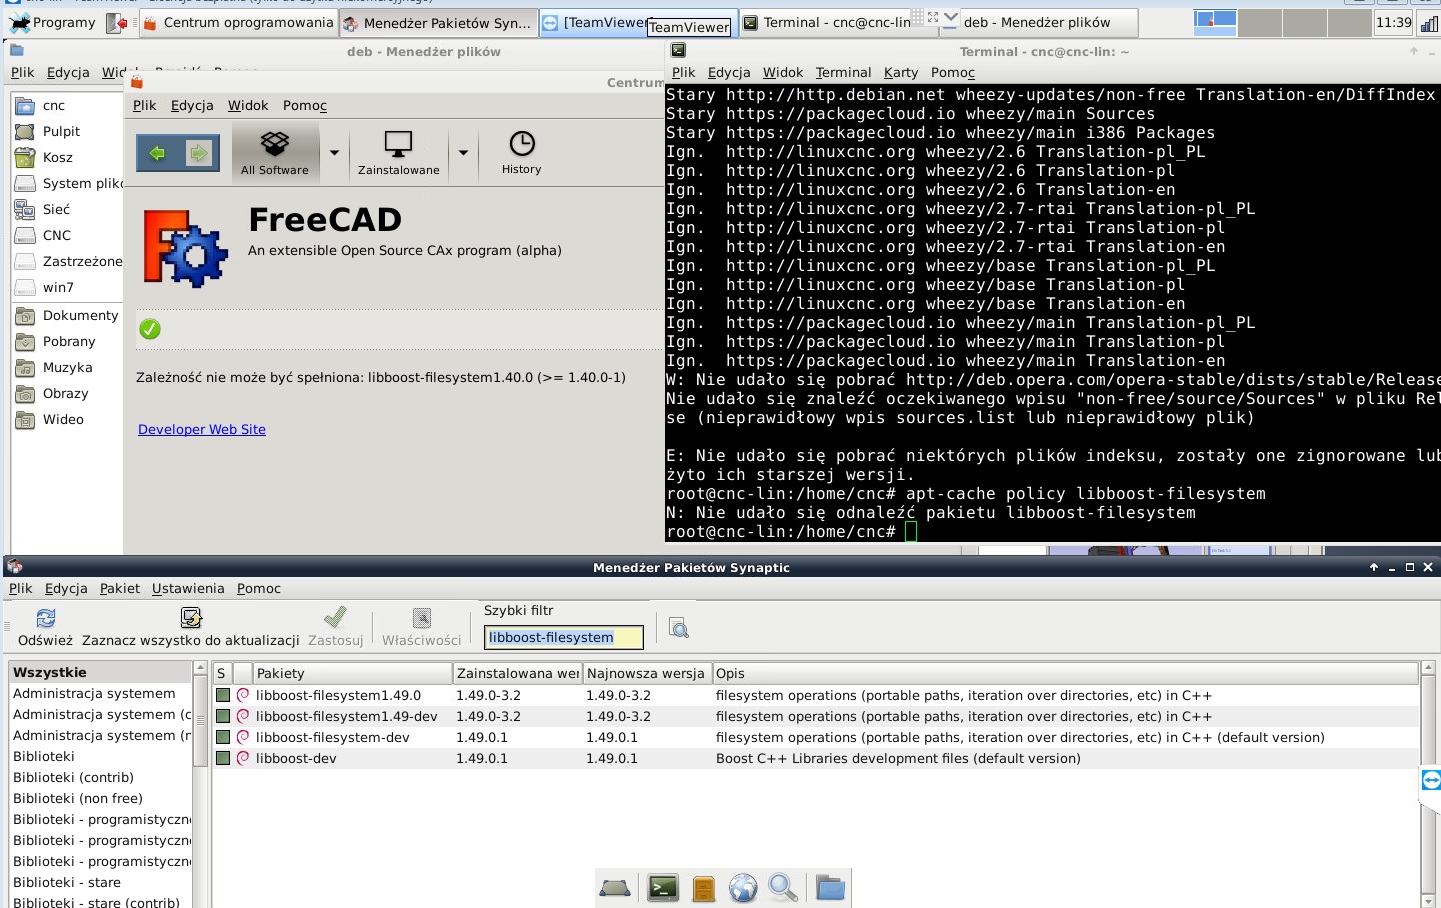
Task: Open Kosz trash in file manager sidebar
Action: tap(57, 157)
